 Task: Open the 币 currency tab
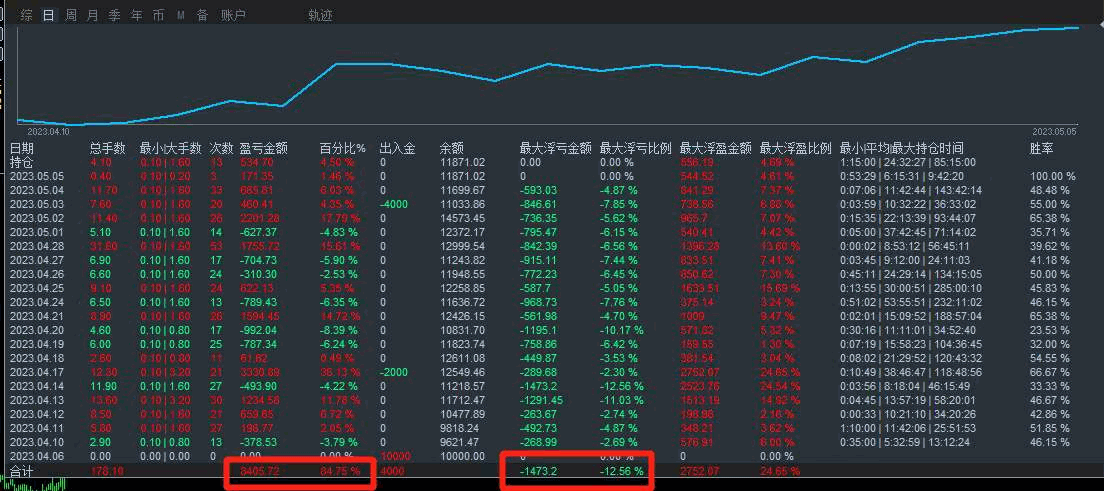click(159, 15)
